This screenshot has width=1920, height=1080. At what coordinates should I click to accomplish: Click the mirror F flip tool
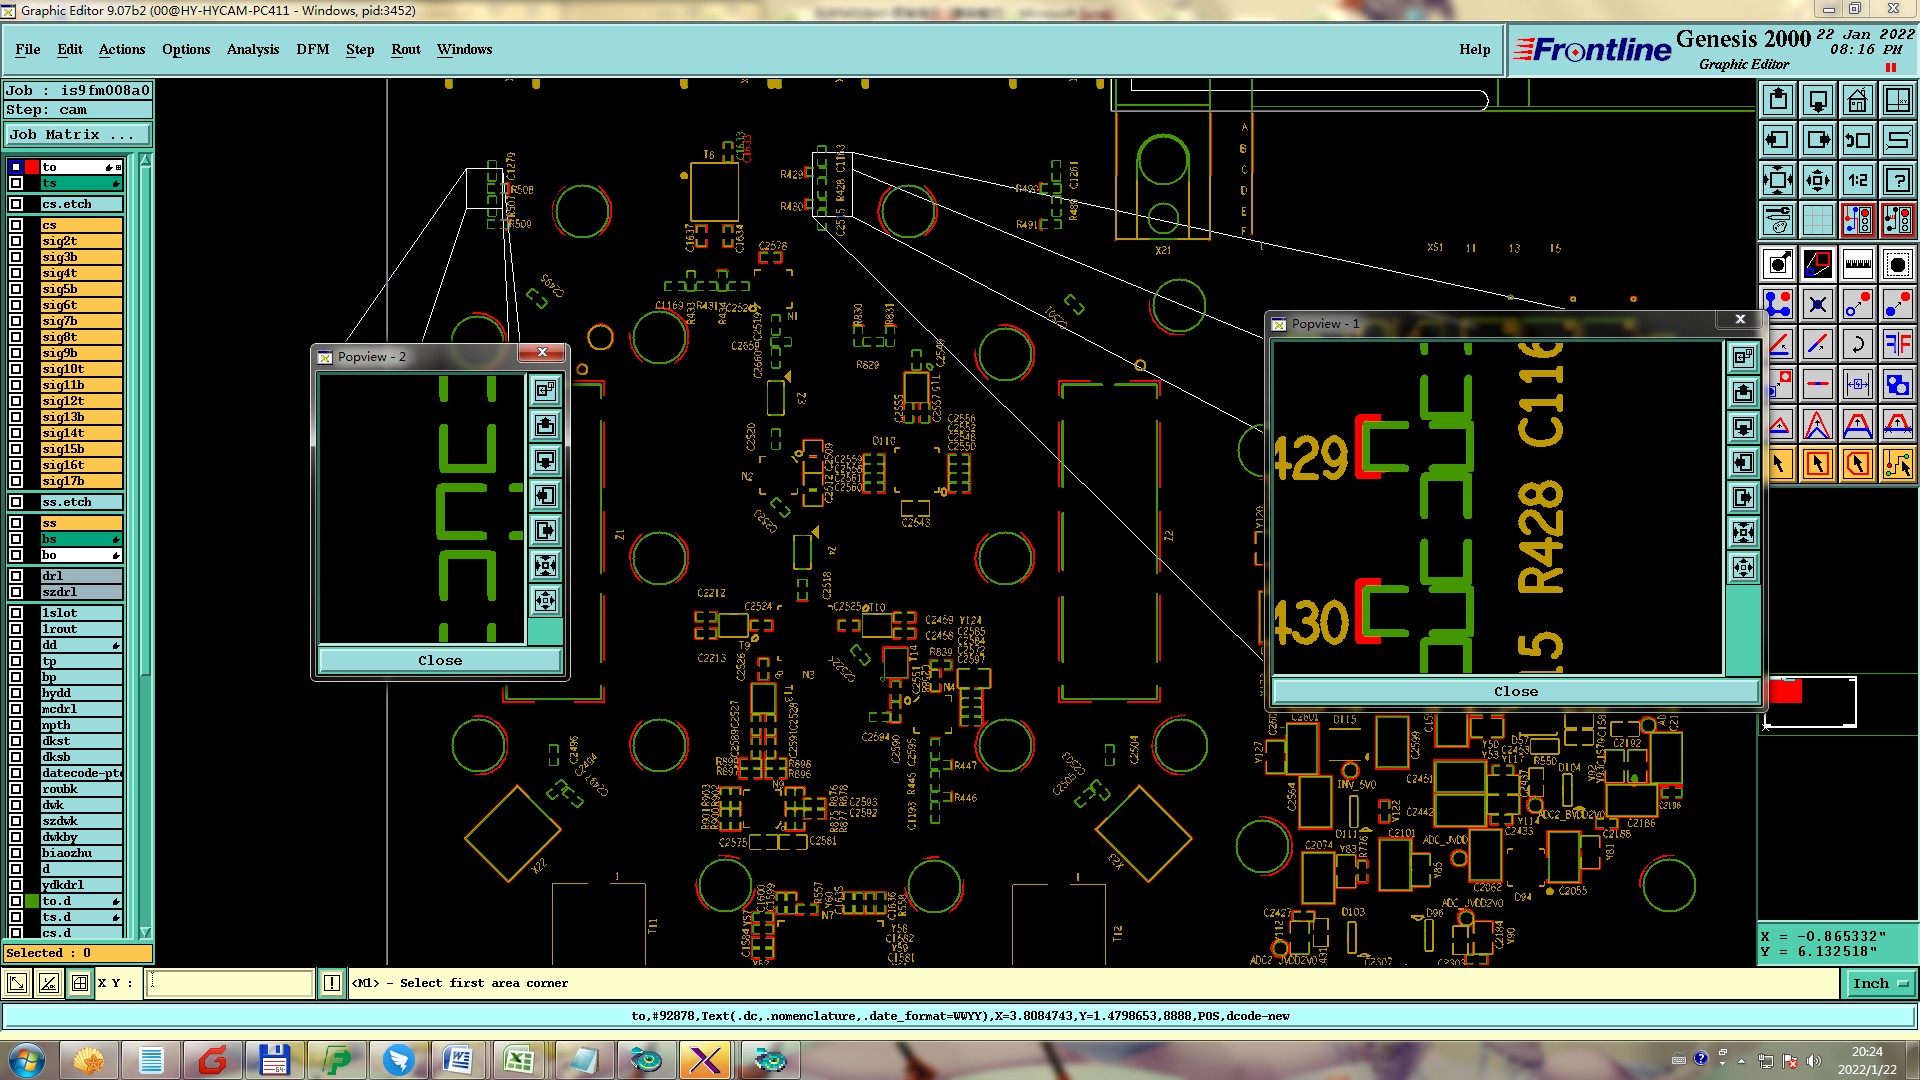pyautogui.click(x=1897, y=344)
